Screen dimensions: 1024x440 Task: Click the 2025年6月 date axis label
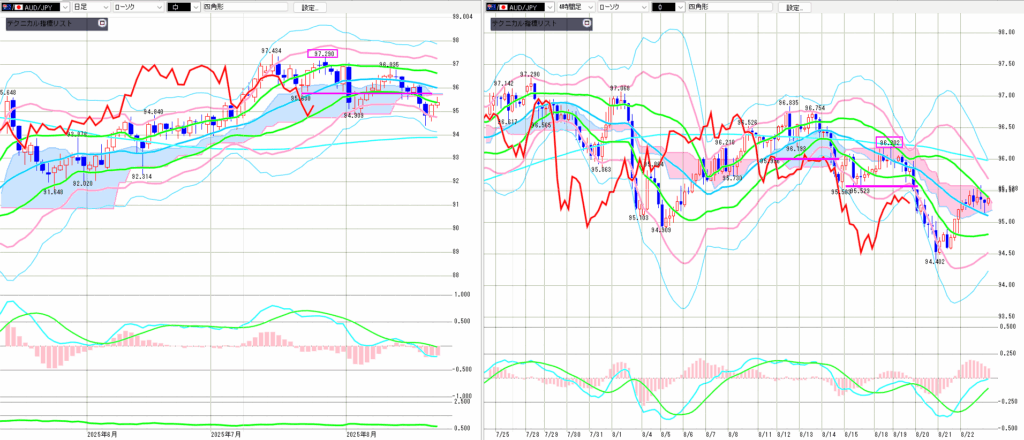tap(102, 433)
